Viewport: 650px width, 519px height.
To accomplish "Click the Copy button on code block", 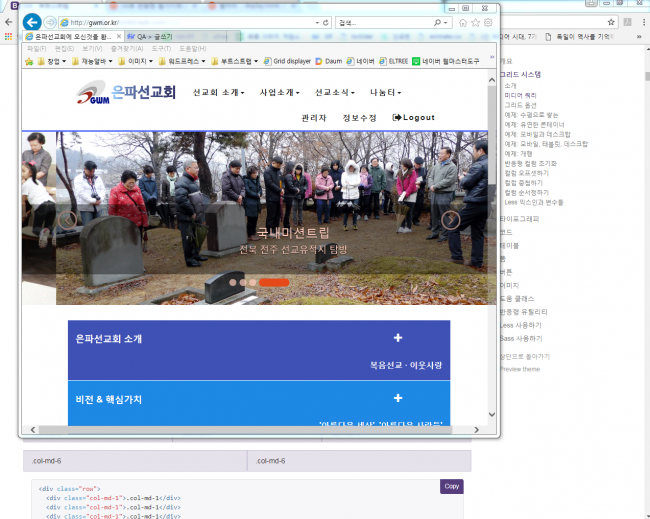I will click(x=452, y=486).
